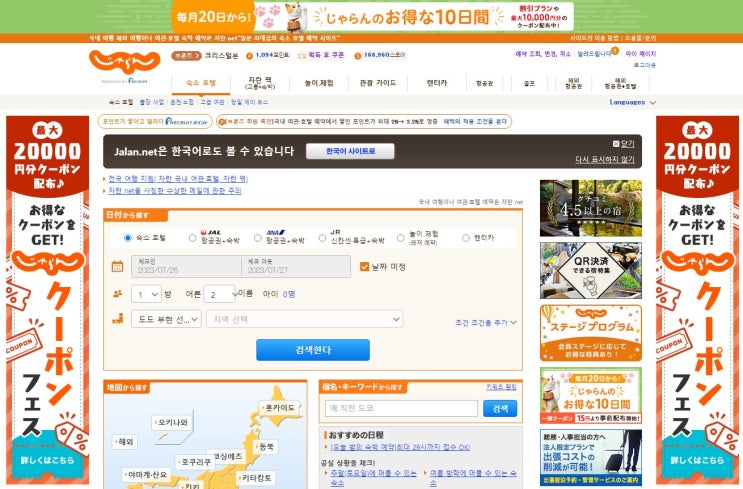The height and width of the screenshot is (489, 743).
Task: Click the keyword 검색 button
Action: coord(500,408)
